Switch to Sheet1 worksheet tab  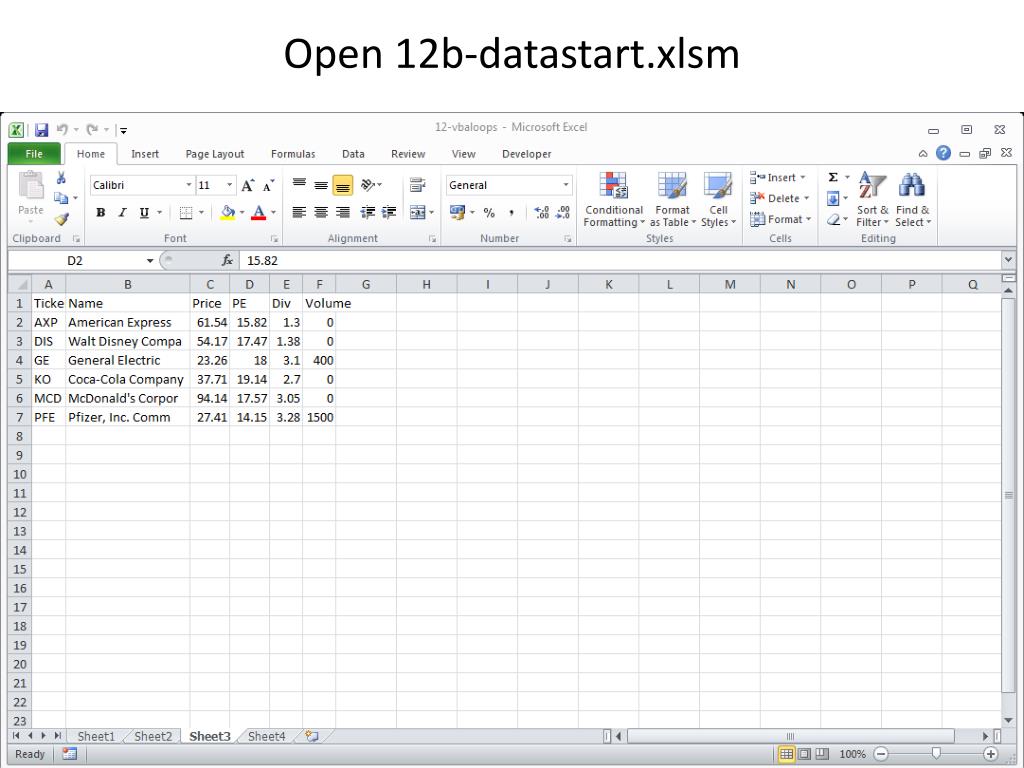[x=96, y=736]
